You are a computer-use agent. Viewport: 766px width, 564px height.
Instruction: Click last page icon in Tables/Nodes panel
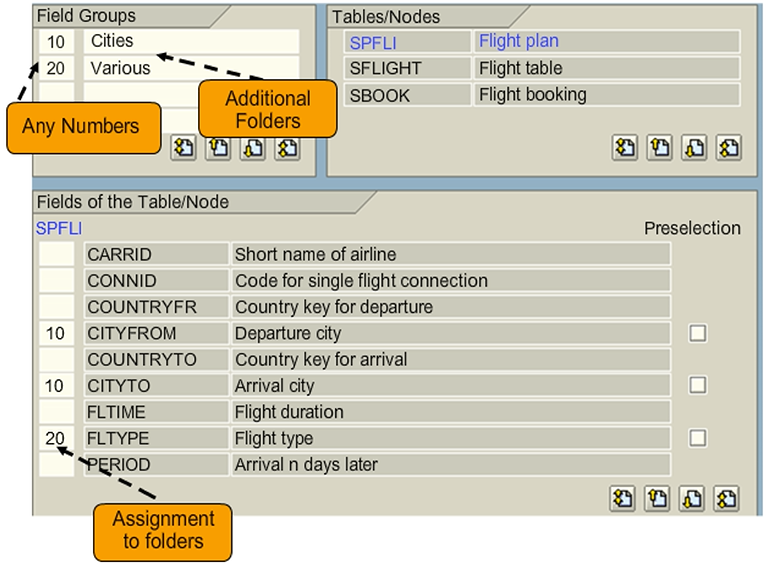[729, 148]
